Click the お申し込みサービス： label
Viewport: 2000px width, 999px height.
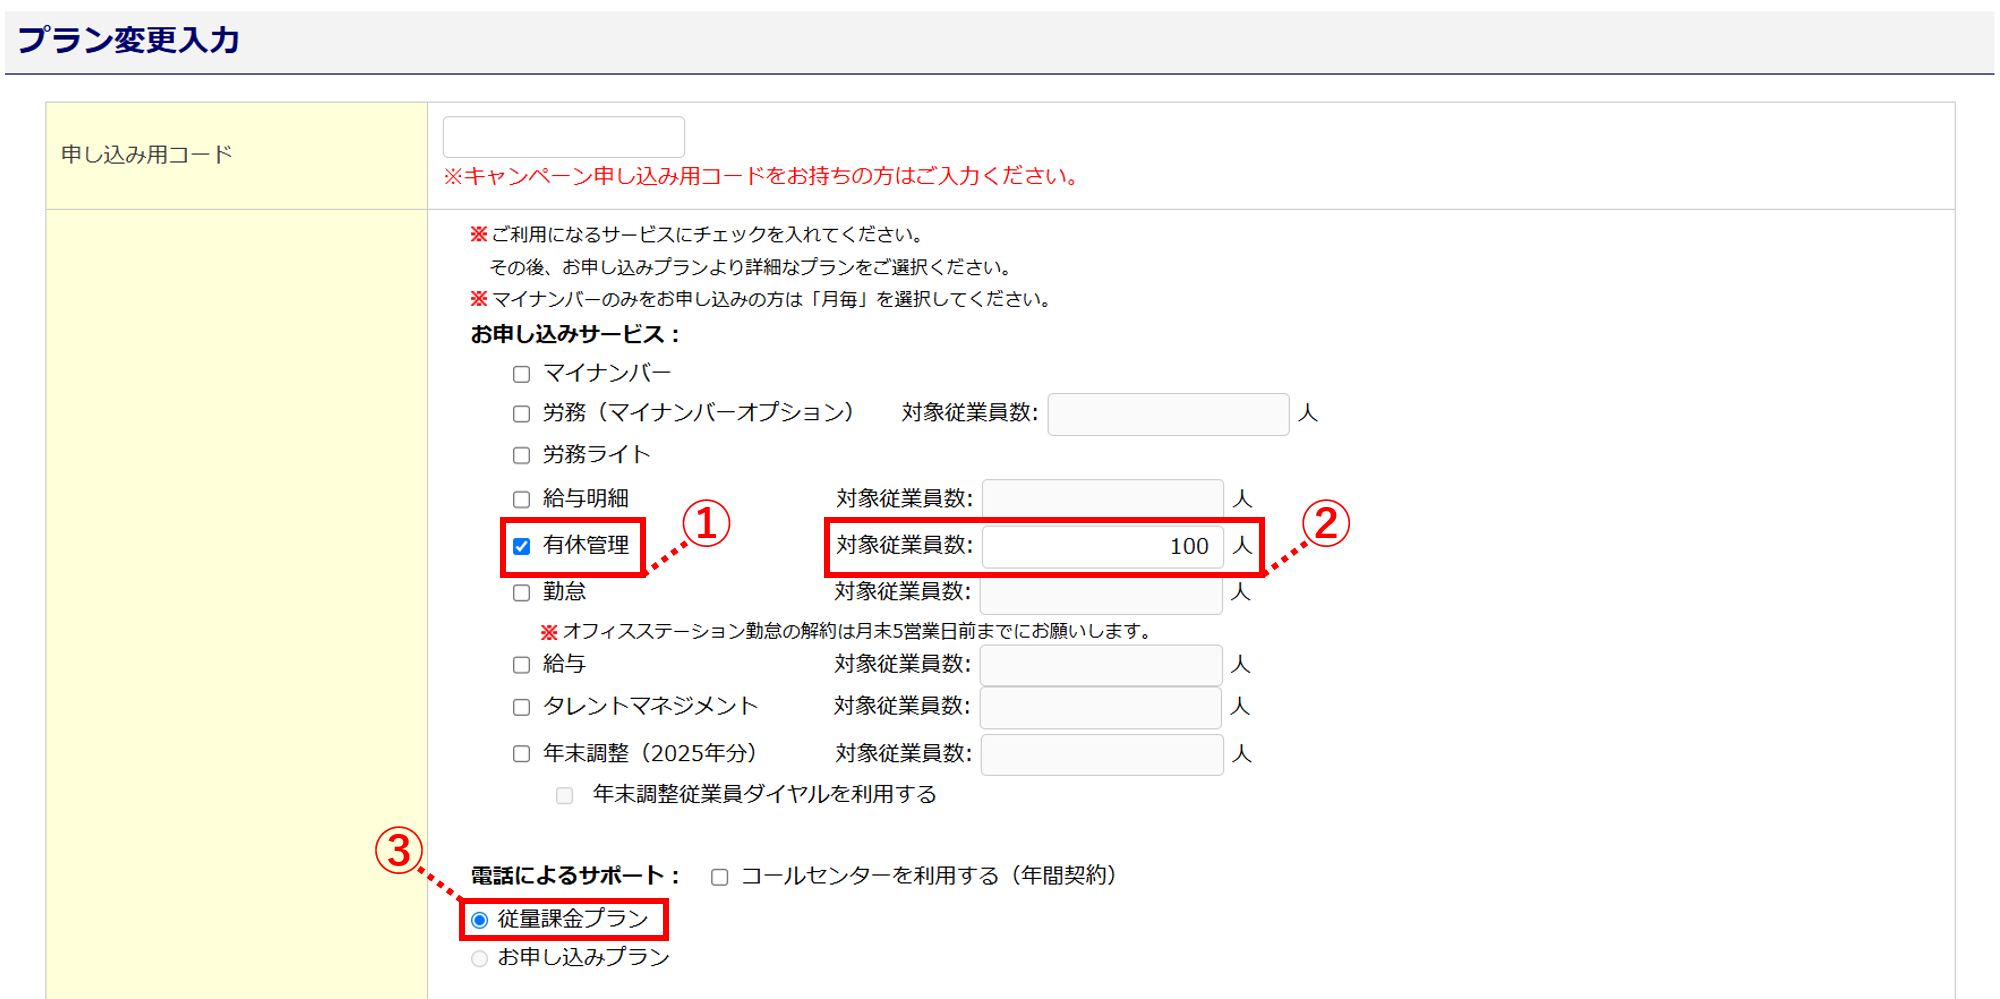pos(576,334)
